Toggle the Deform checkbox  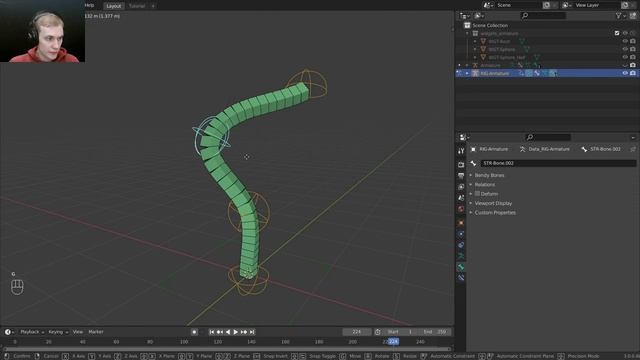[477, 193]
